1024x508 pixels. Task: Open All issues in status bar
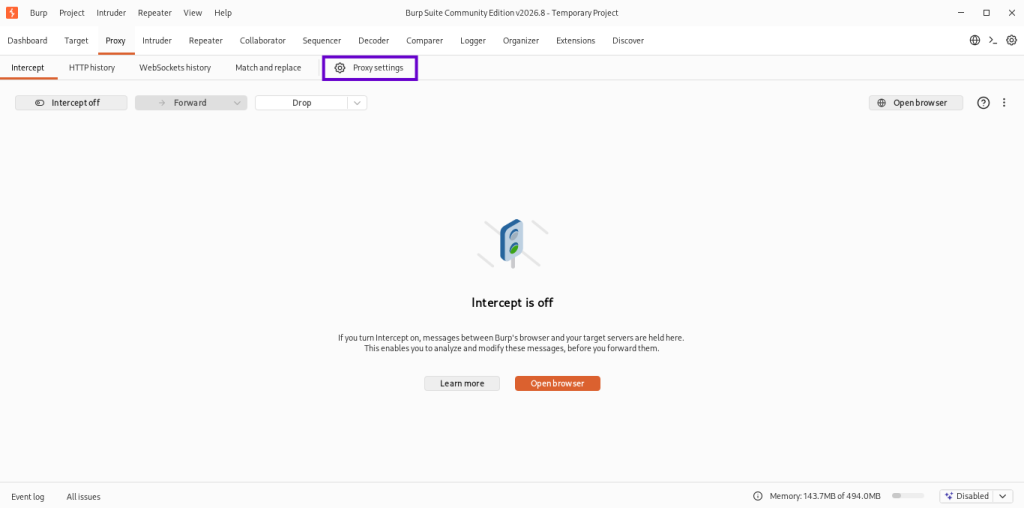point(84,497)
